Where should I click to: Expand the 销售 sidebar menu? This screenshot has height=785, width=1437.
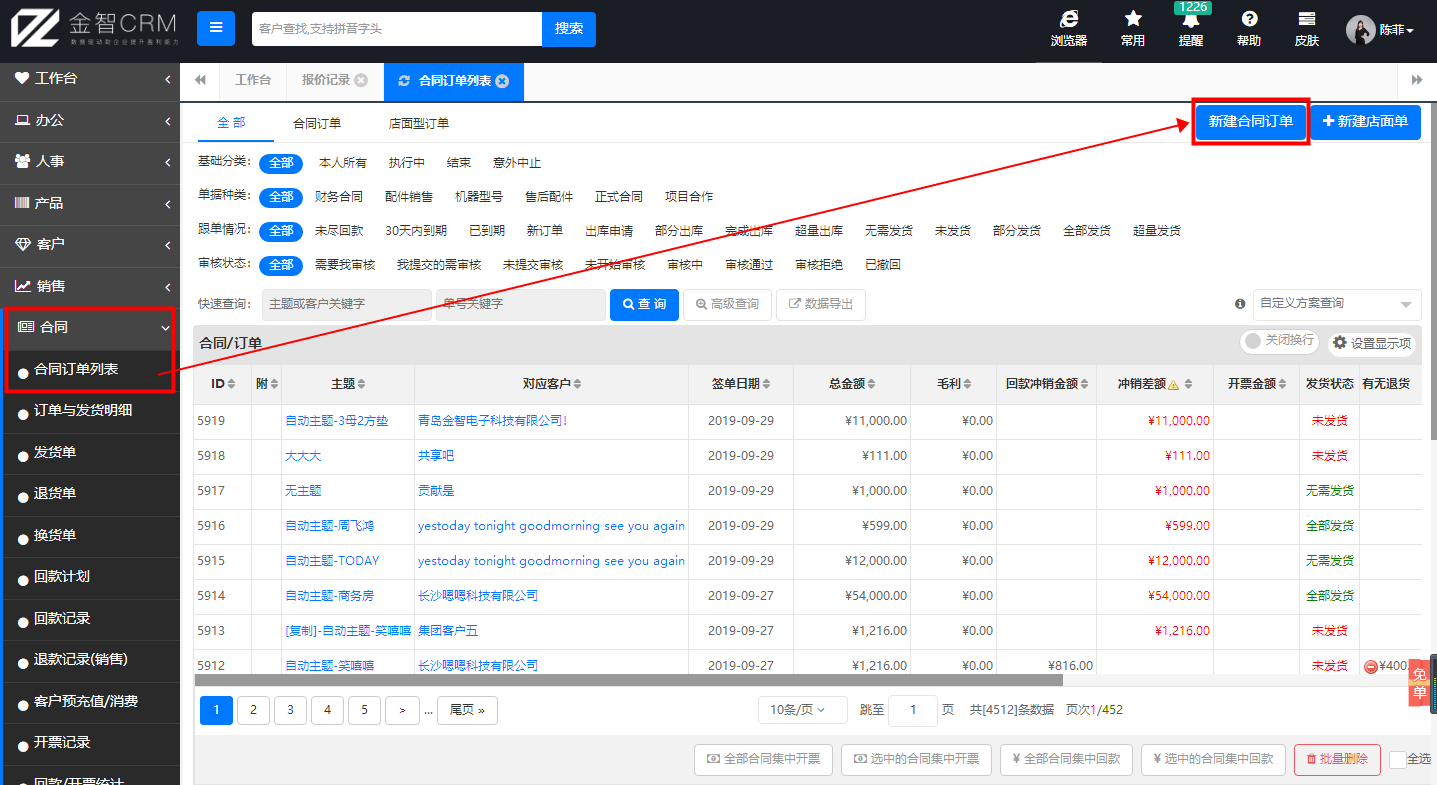point(90,286)
